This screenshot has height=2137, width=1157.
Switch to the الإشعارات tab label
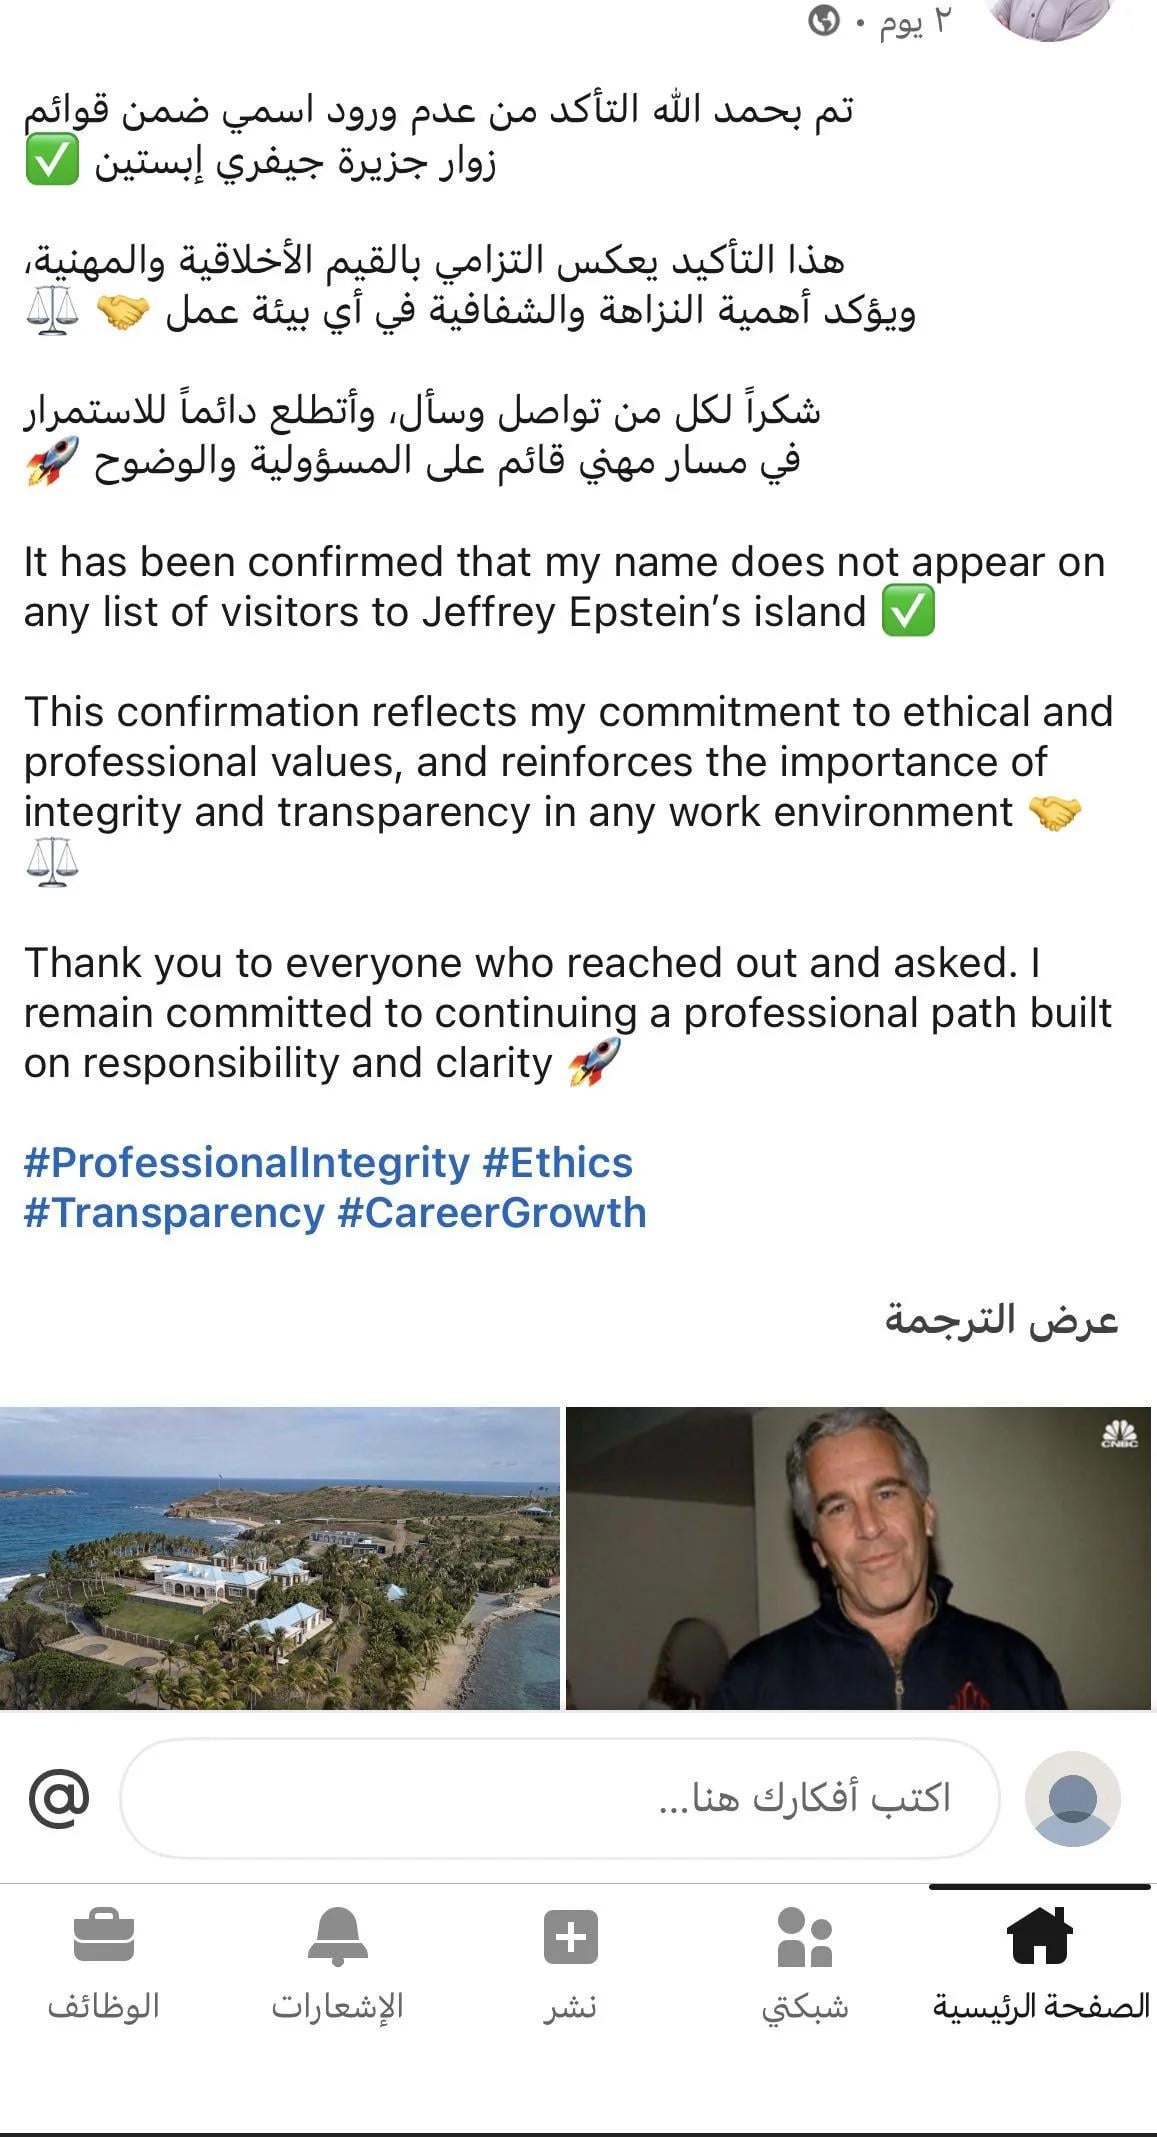coord(338,2006)
